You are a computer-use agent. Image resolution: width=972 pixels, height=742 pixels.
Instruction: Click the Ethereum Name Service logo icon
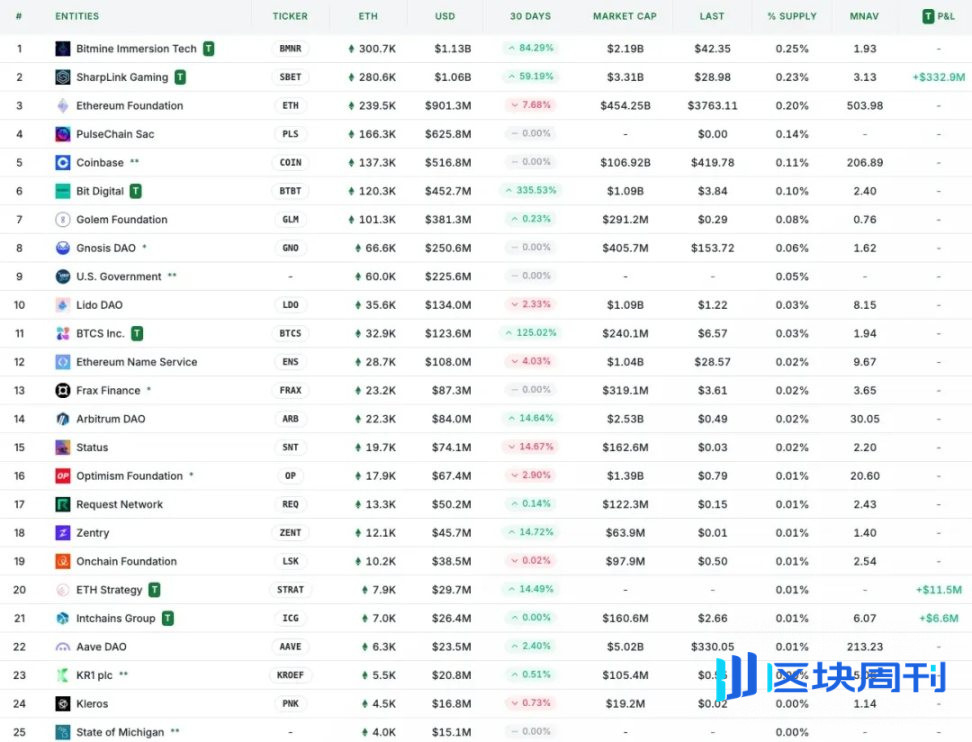coord(63,362)
